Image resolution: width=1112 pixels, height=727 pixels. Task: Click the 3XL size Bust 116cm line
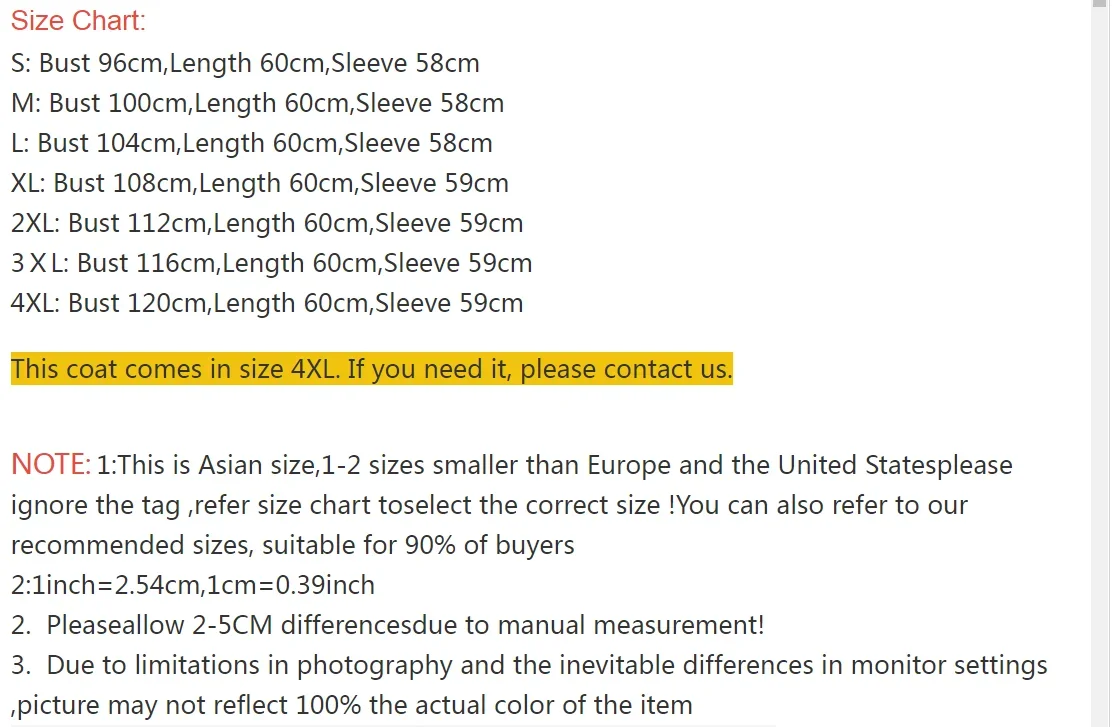click(271, 263)
